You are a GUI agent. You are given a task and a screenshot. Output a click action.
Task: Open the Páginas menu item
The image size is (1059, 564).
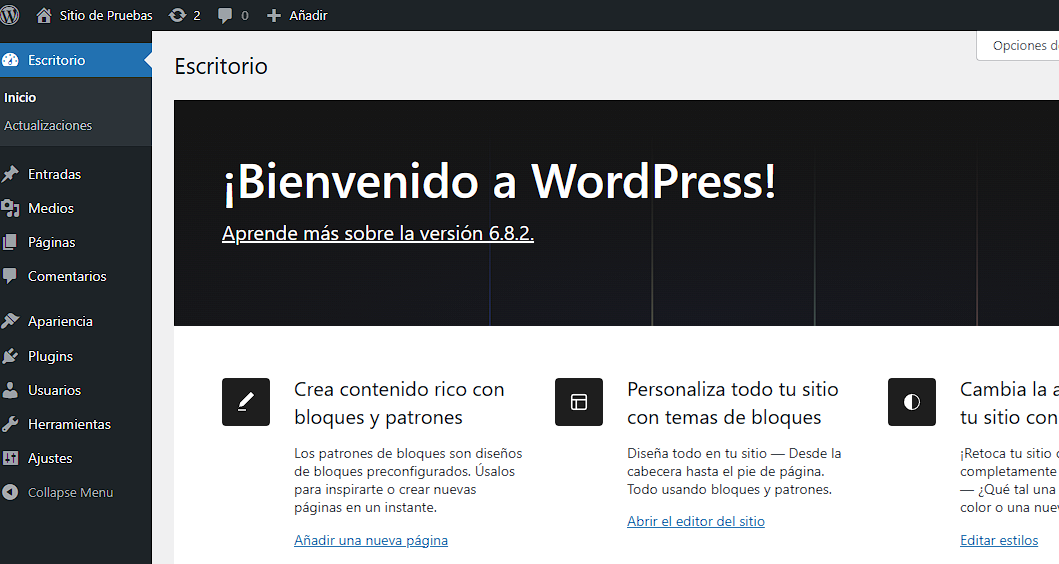[51, 242]
